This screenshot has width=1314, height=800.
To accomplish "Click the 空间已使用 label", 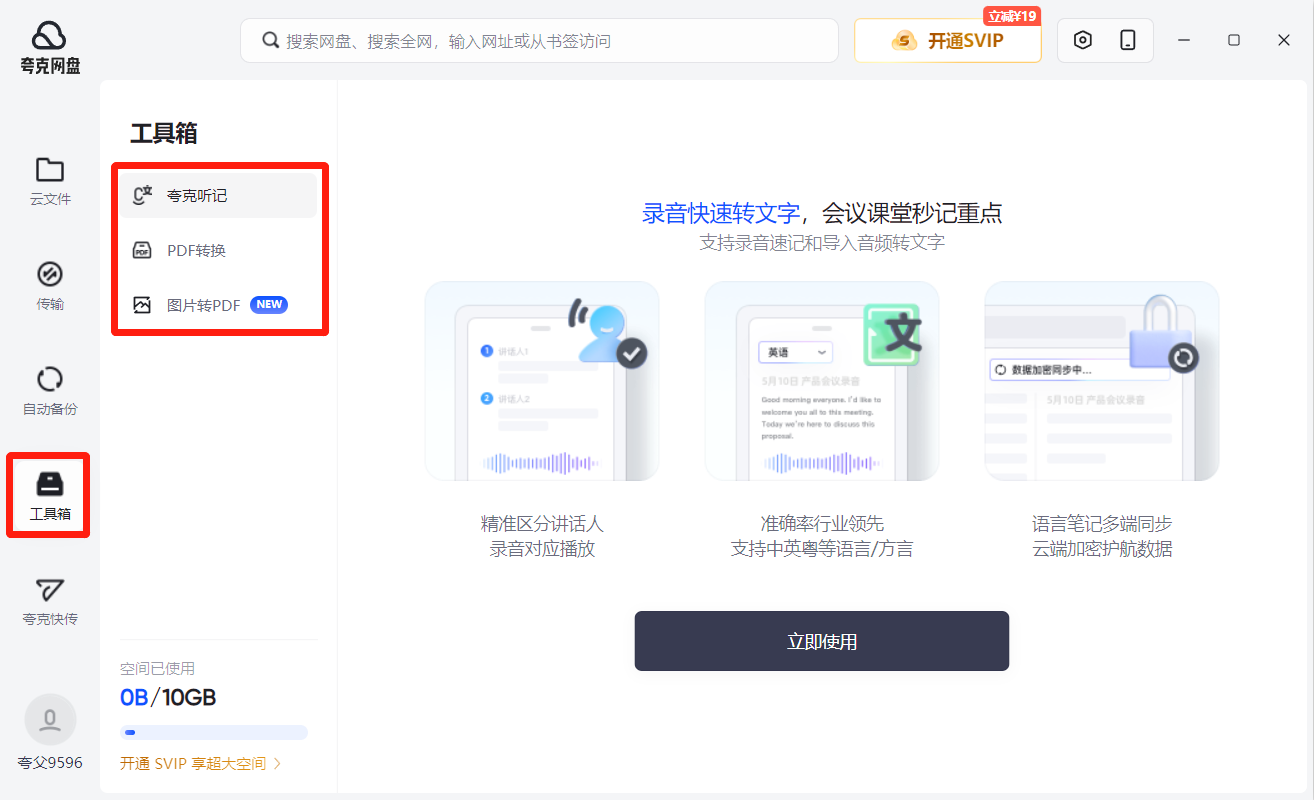I will [158, 668].
